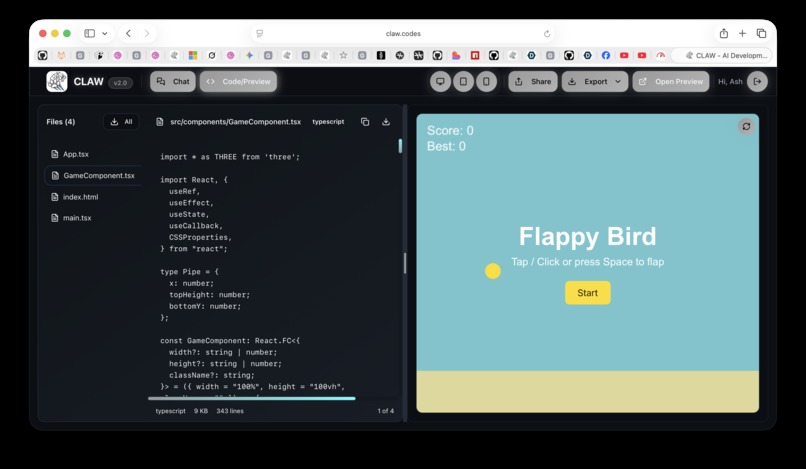Screen dimensions: 806x469
Task: Go back with the Safari back arrow
Action: click(x=129, y=33)
